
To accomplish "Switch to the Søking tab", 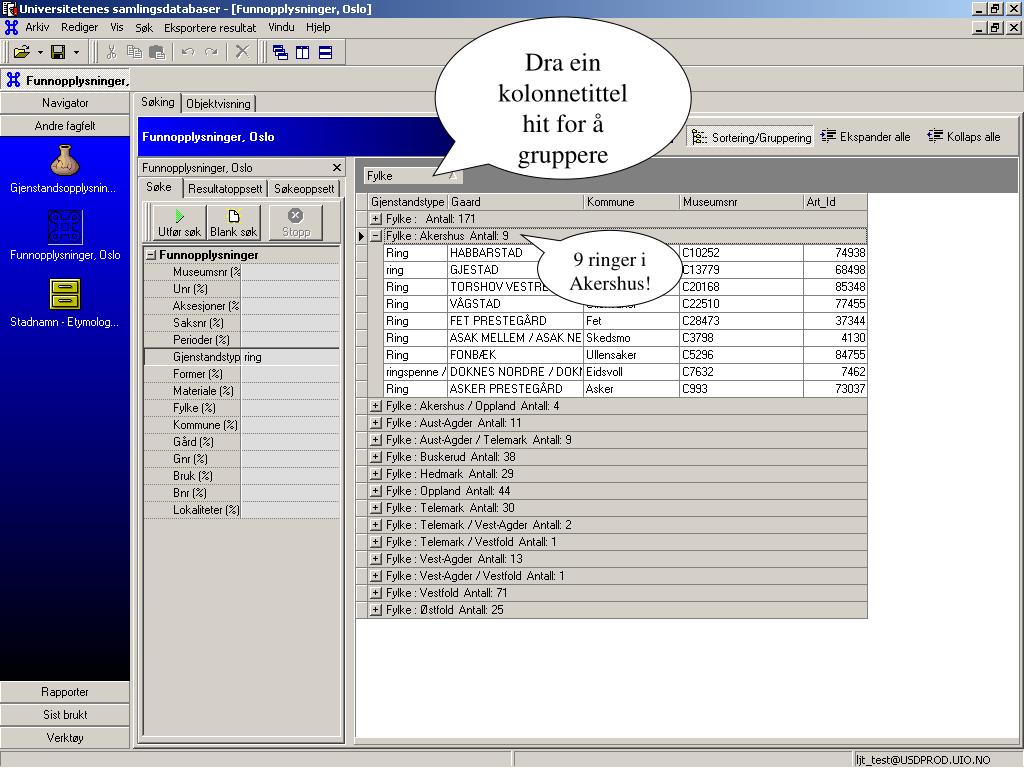I will (x=157, y=102).
